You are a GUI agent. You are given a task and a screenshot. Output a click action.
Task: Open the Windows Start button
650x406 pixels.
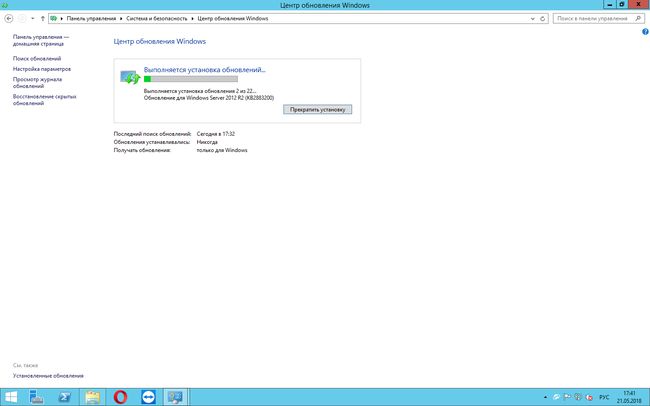[x=11, y=397]
